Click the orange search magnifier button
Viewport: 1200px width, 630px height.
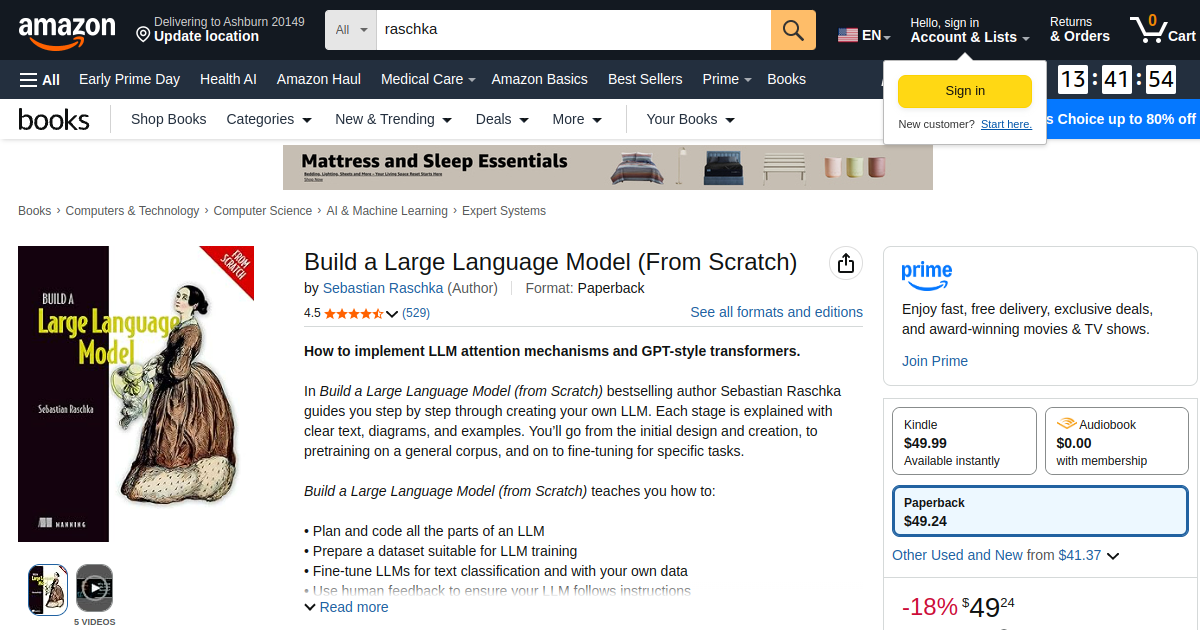click(793, 30)
